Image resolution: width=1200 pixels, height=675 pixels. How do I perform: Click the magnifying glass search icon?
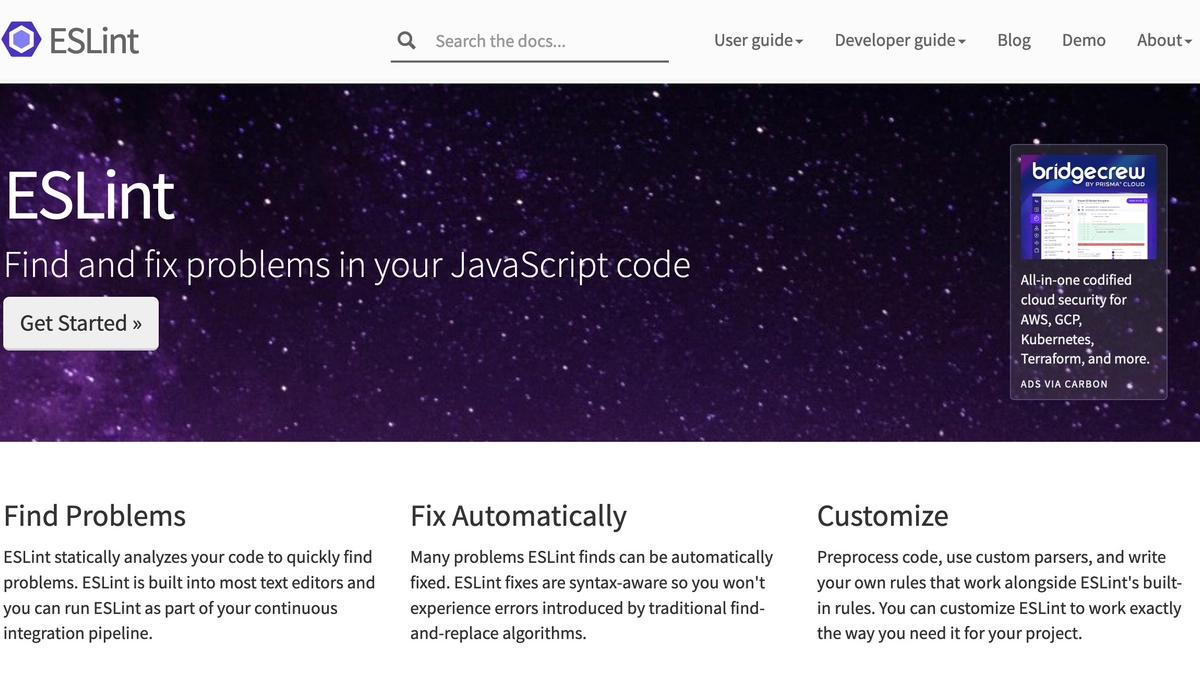point(406,40)
